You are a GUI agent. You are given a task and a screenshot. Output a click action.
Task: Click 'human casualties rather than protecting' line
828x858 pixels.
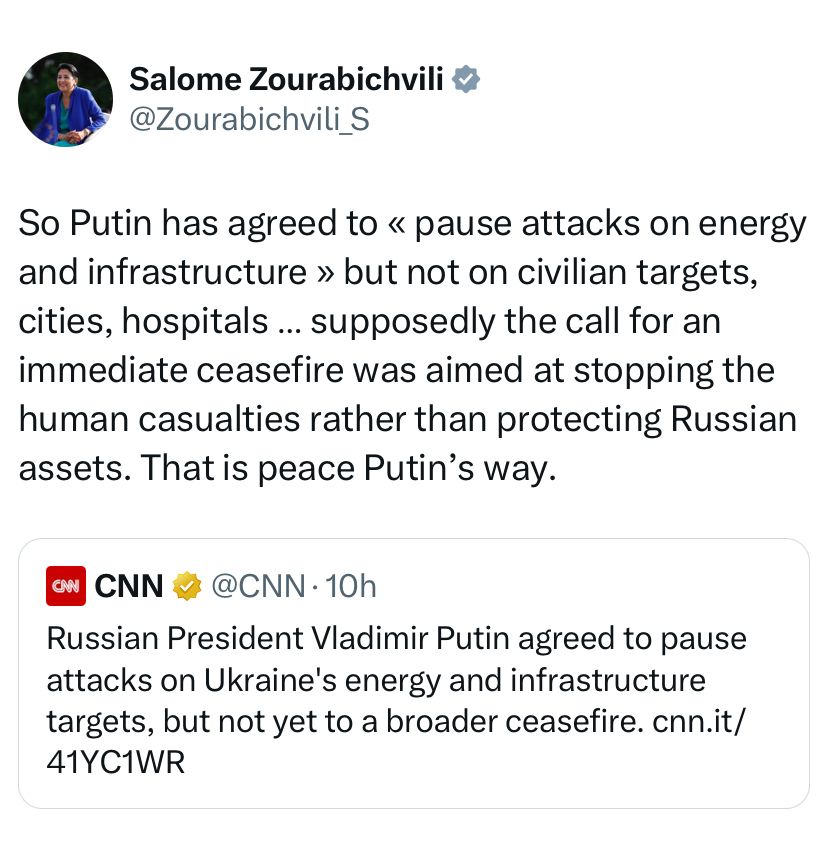(x=340, y=420)
